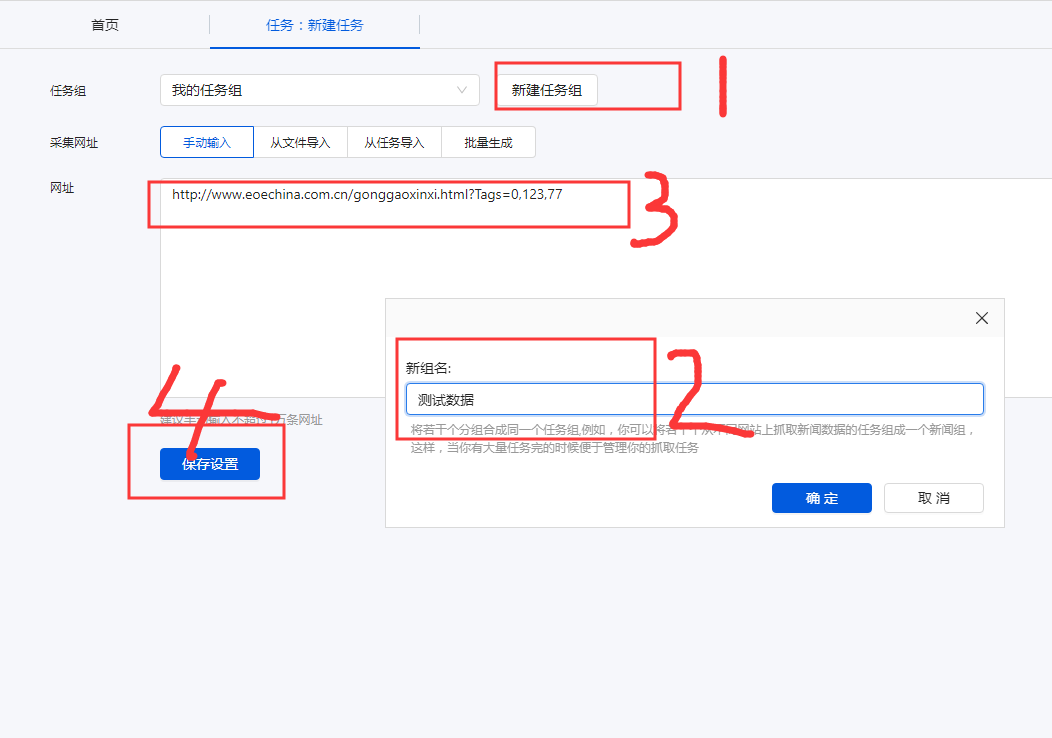Select the 手动输入 option
This screenshot has width=1052, height=738.
[207, 142]
